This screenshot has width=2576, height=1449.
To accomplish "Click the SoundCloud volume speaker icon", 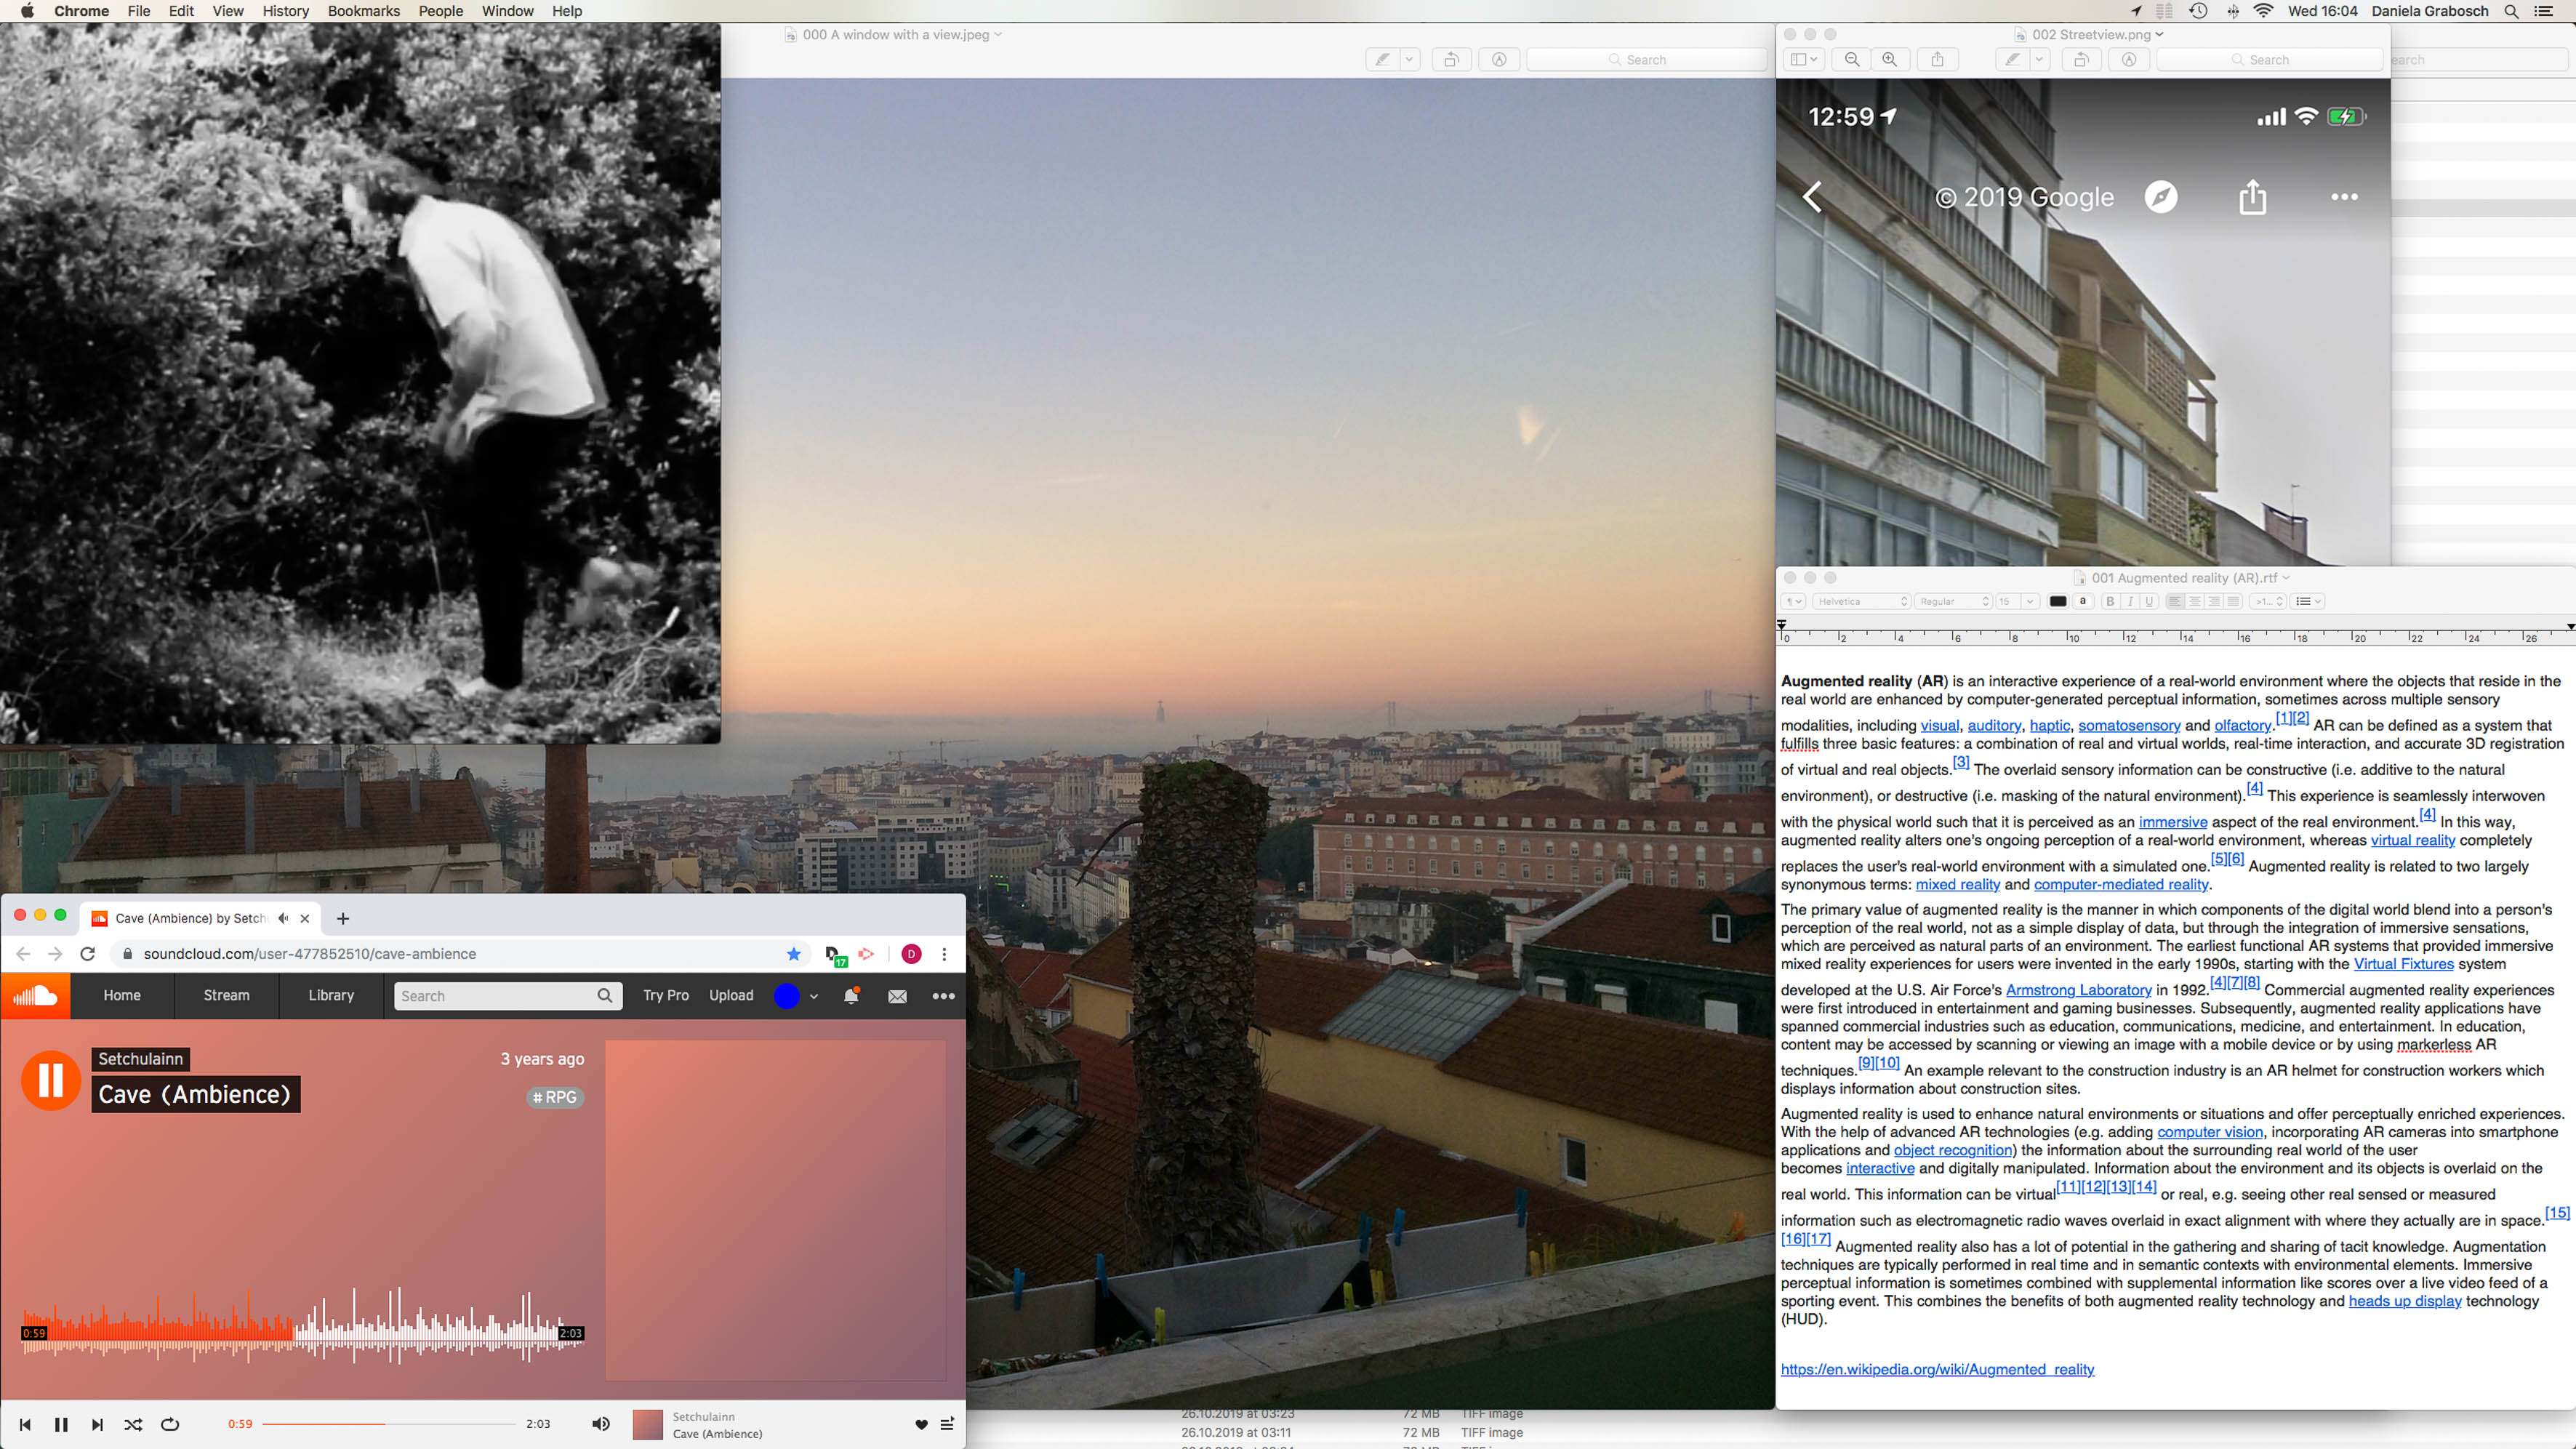I will coord(600,1424).
